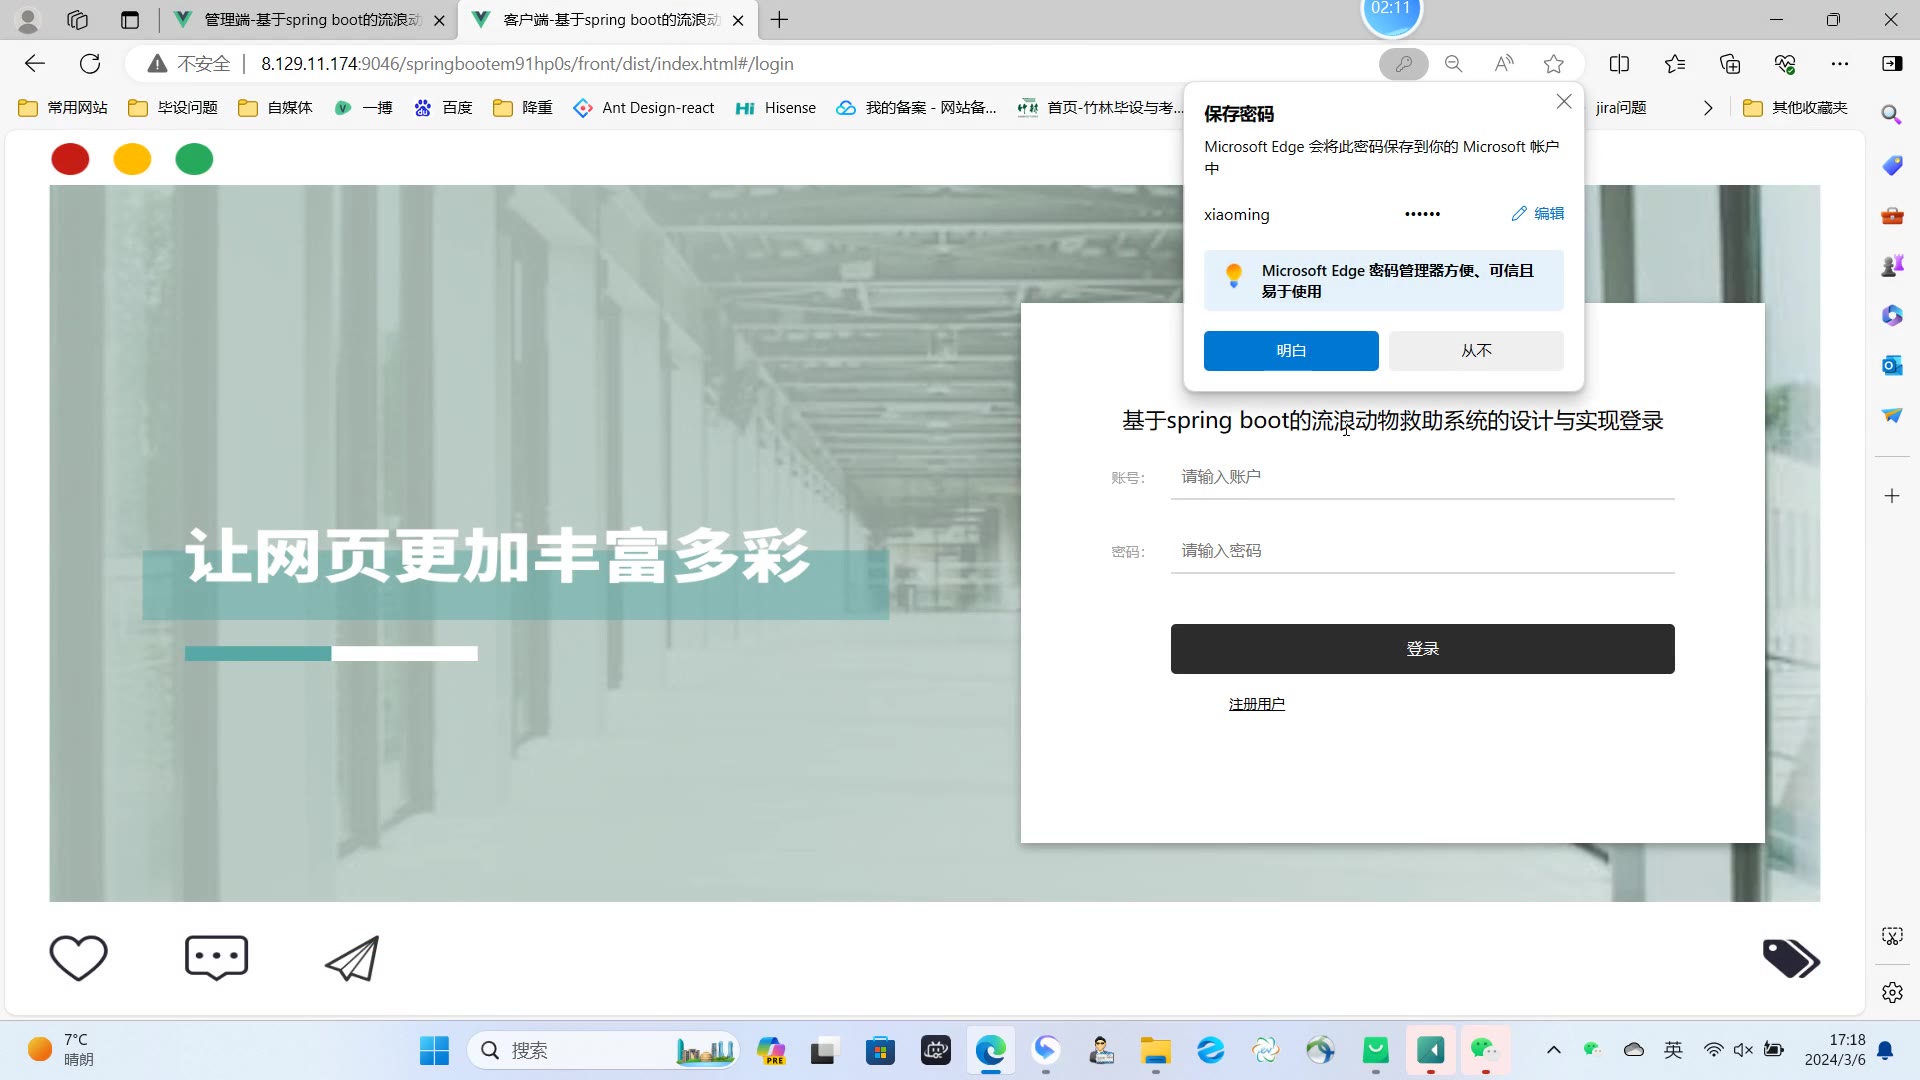Open the 降重 bookmark folder
1920x1080 pixels.
click(523, 108)
